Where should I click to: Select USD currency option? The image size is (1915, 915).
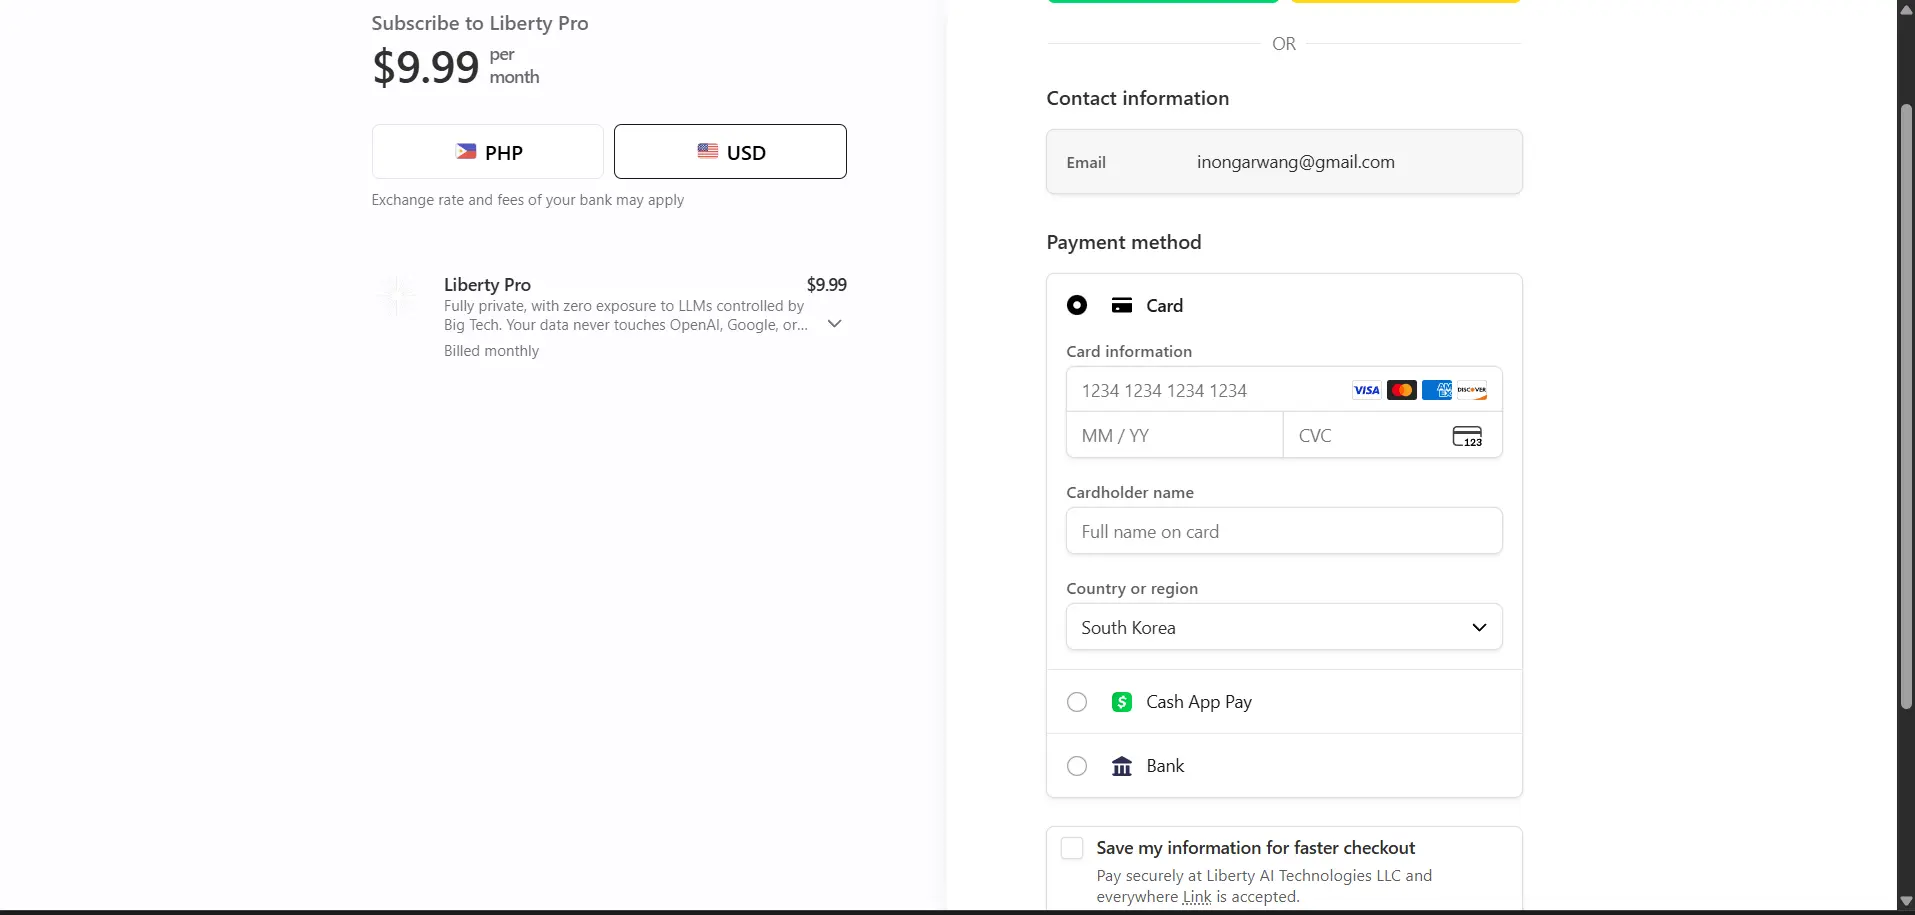tap(730, 152)
